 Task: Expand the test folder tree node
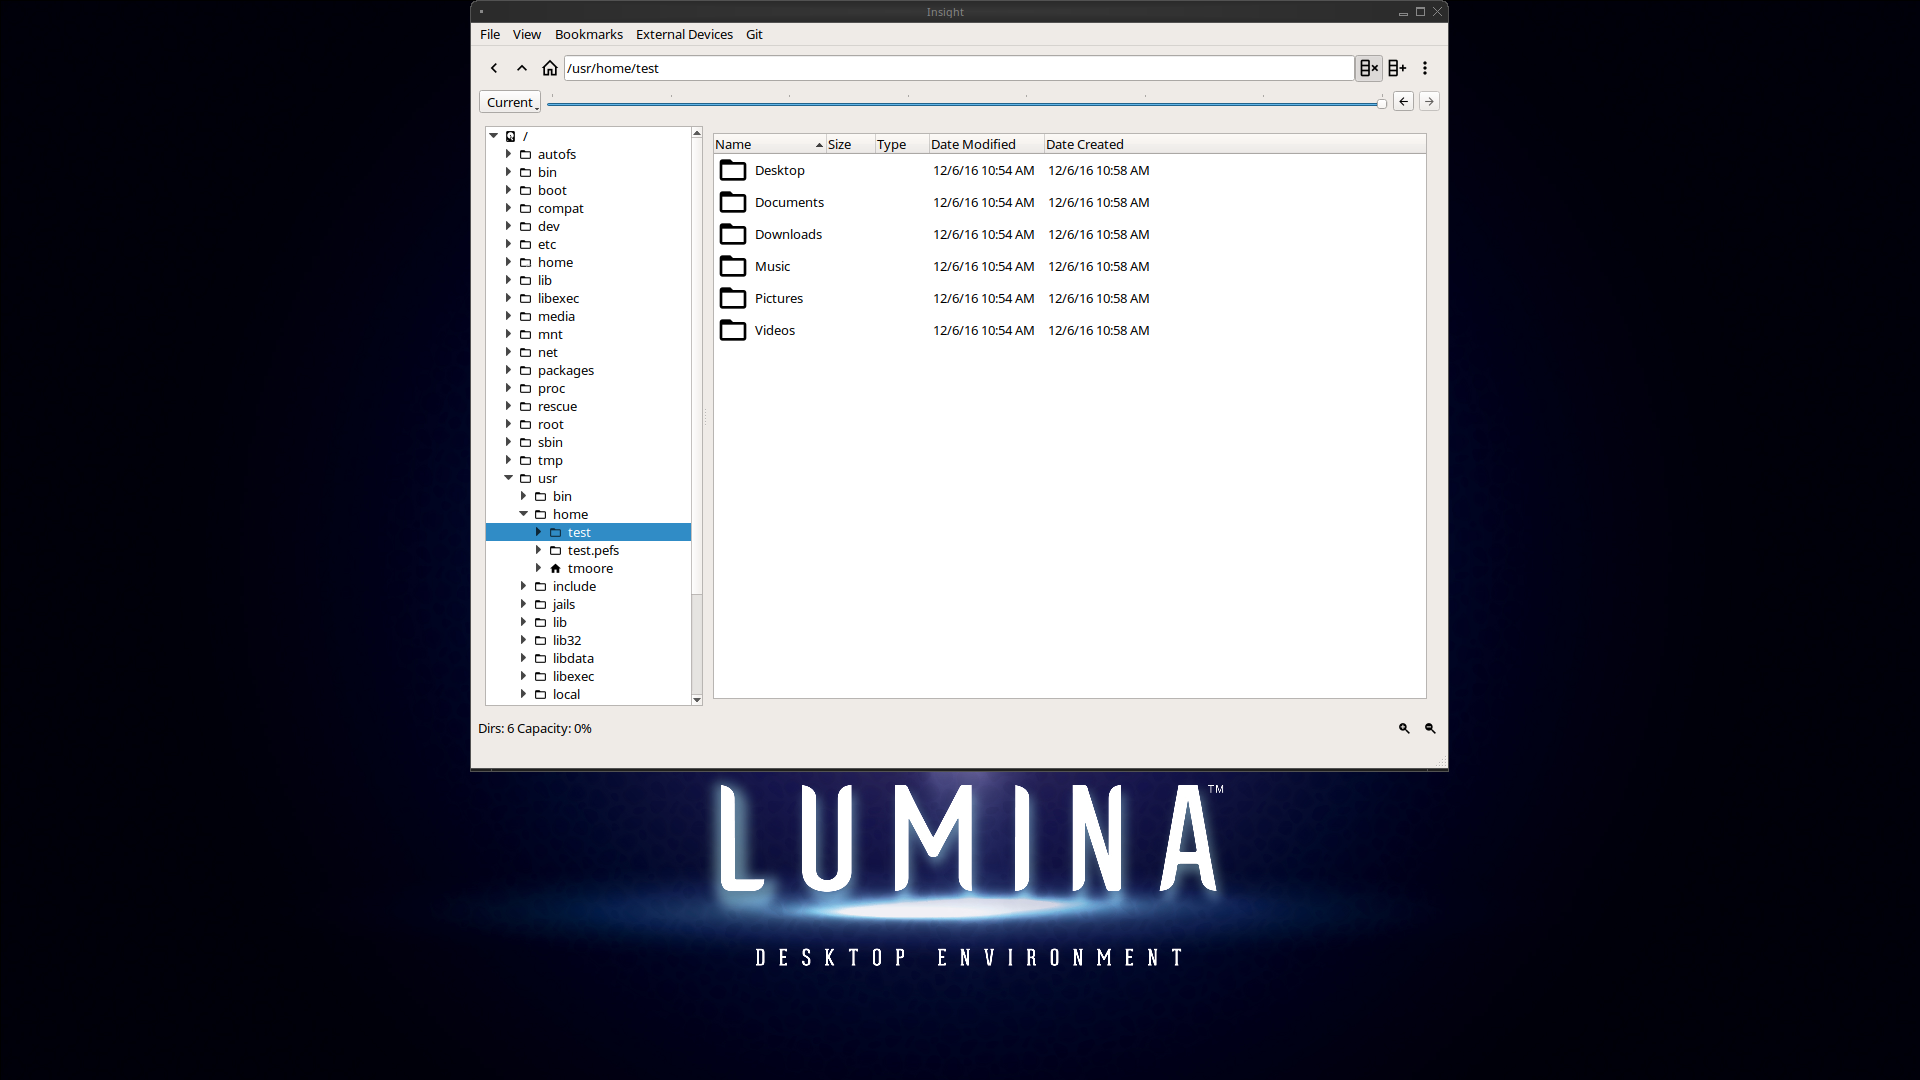click(x=538, y=532)
